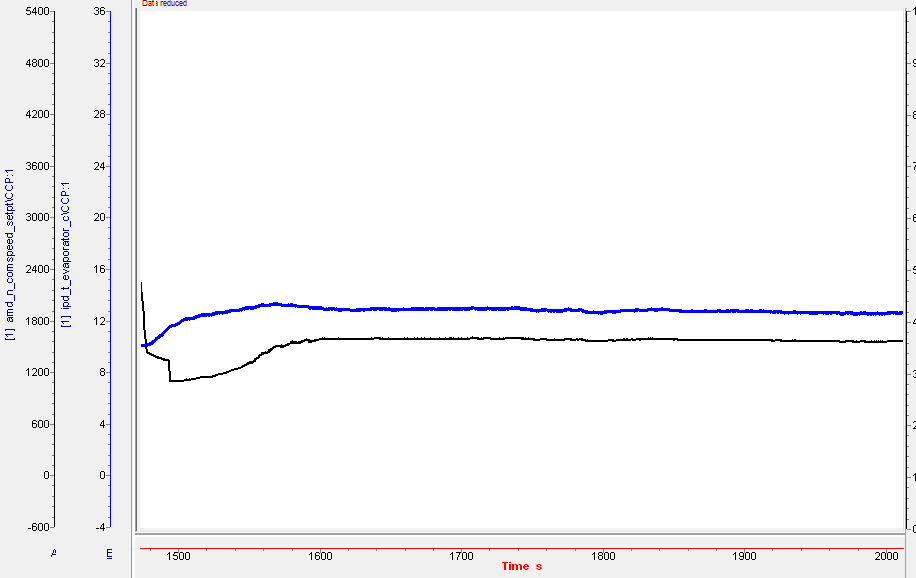Select the amd_n_comspeed_setpt axis label
The height and width of the screenshot is (578, 916).
pos(10,254)
